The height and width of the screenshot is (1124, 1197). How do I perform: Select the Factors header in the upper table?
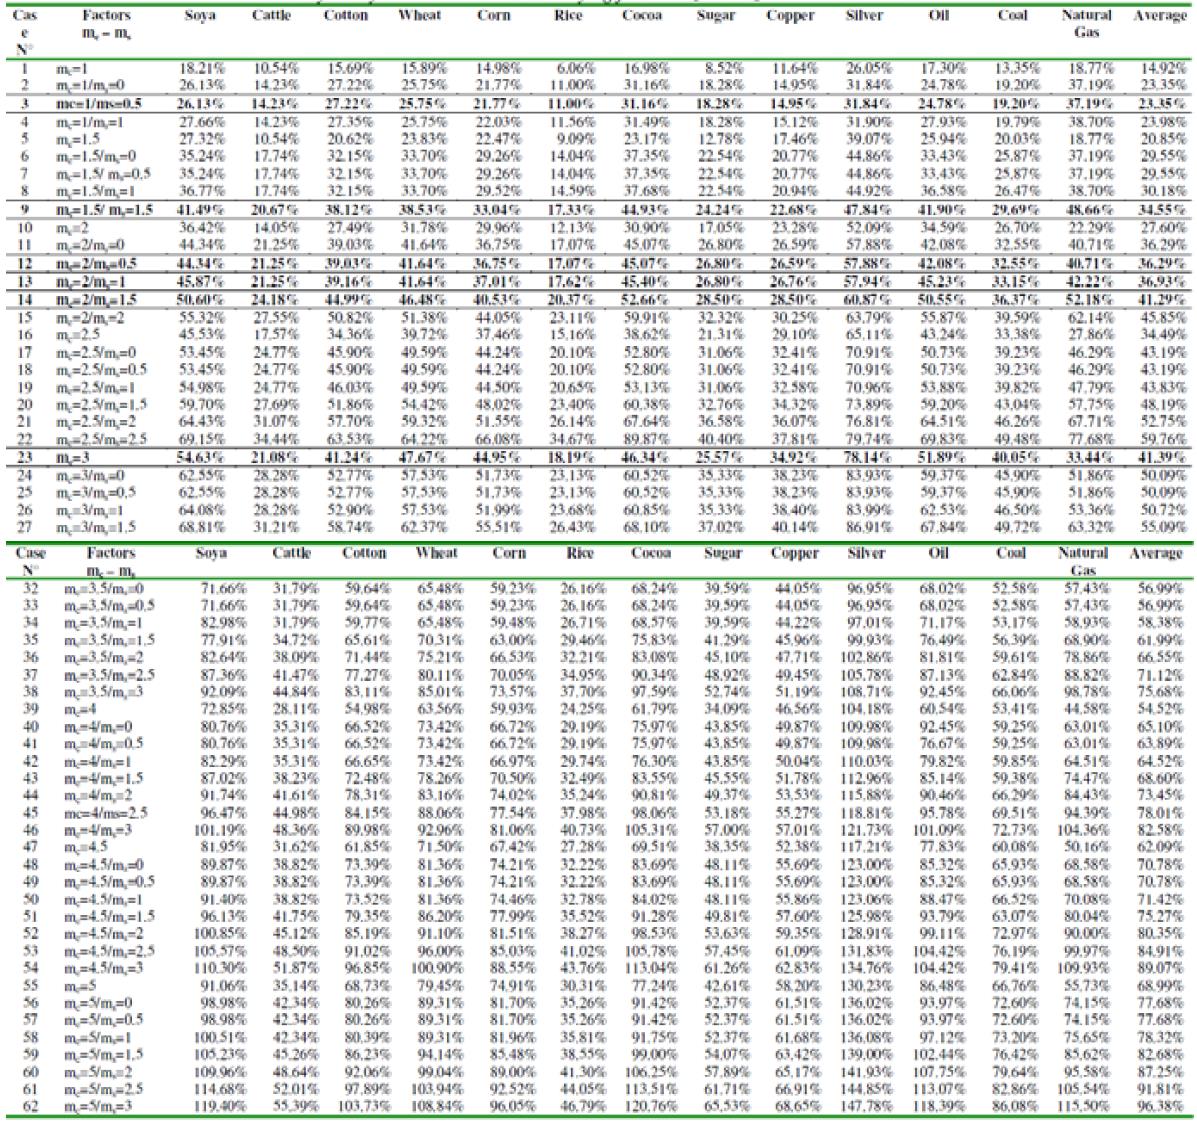point(108,16)
